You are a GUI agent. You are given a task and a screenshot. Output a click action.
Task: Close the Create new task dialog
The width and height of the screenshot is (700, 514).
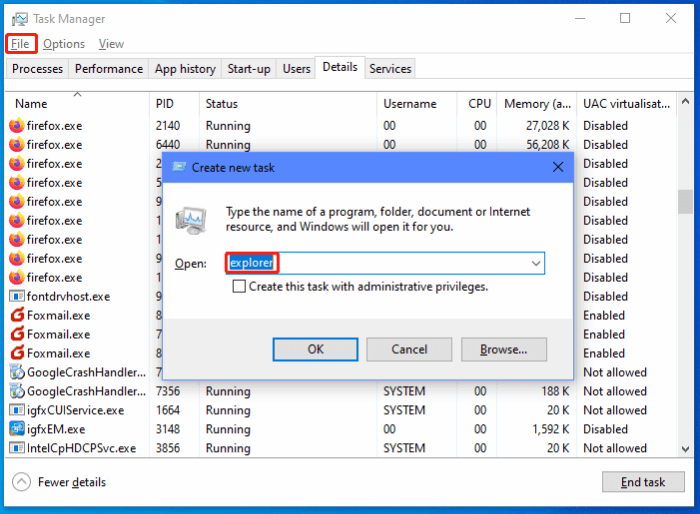pos(558,167)
